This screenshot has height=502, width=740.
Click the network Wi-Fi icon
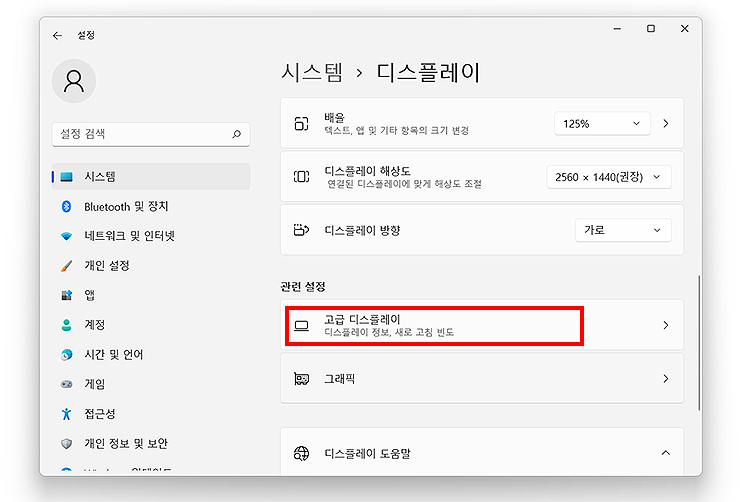67,236
